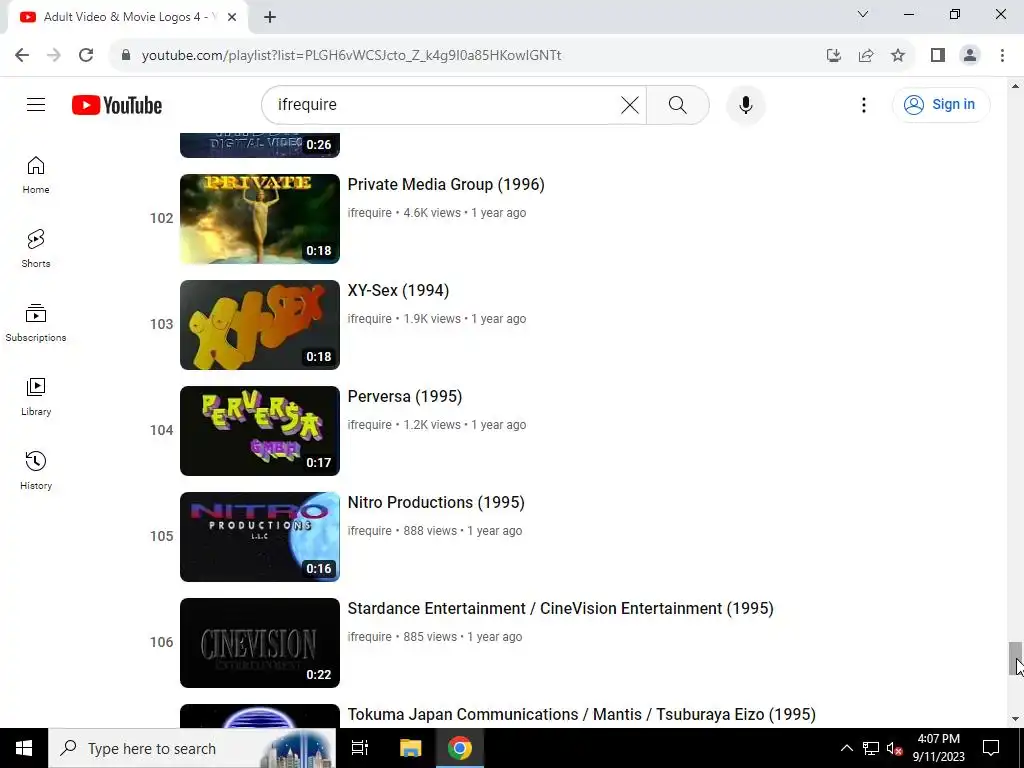Open Task View on the taskbar

pos(360,748)
